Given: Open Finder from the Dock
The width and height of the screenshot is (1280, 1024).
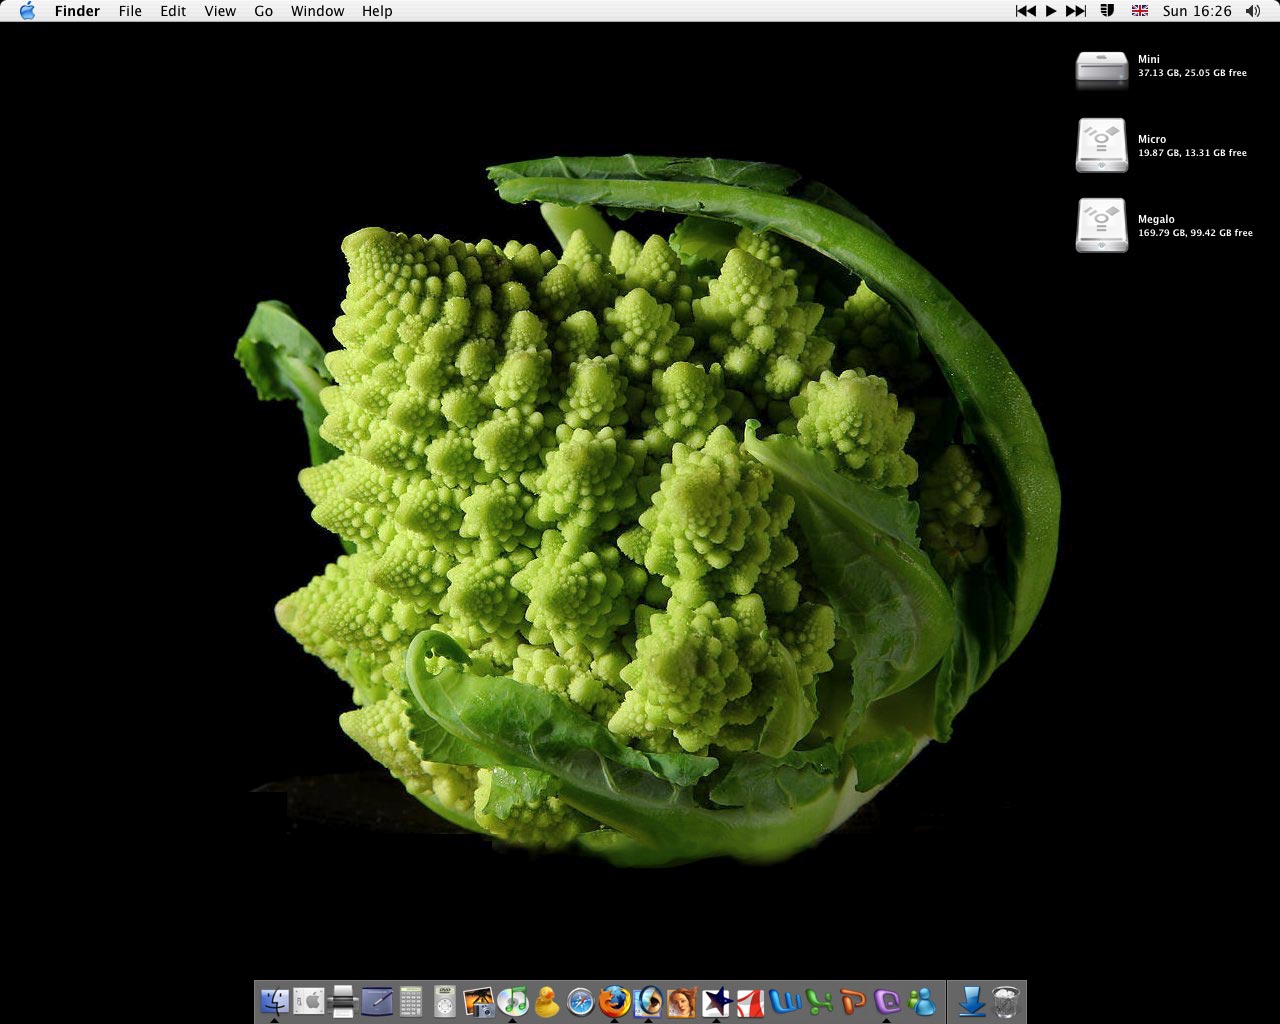Looking at the screenshot, I should (x=274, y=1001).
